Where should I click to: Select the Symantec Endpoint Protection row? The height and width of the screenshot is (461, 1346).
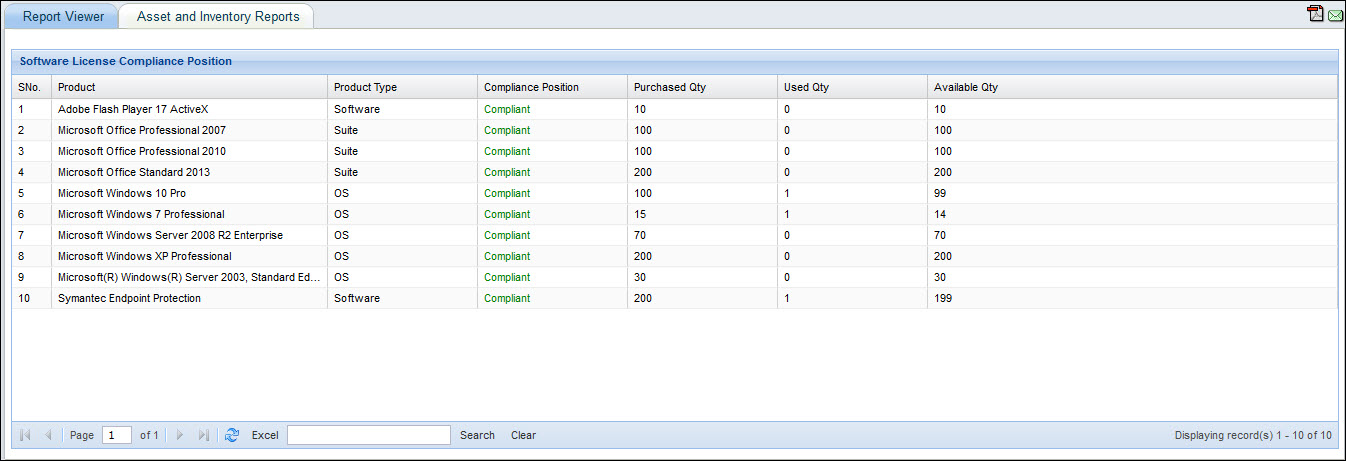[x=129, y=298]
